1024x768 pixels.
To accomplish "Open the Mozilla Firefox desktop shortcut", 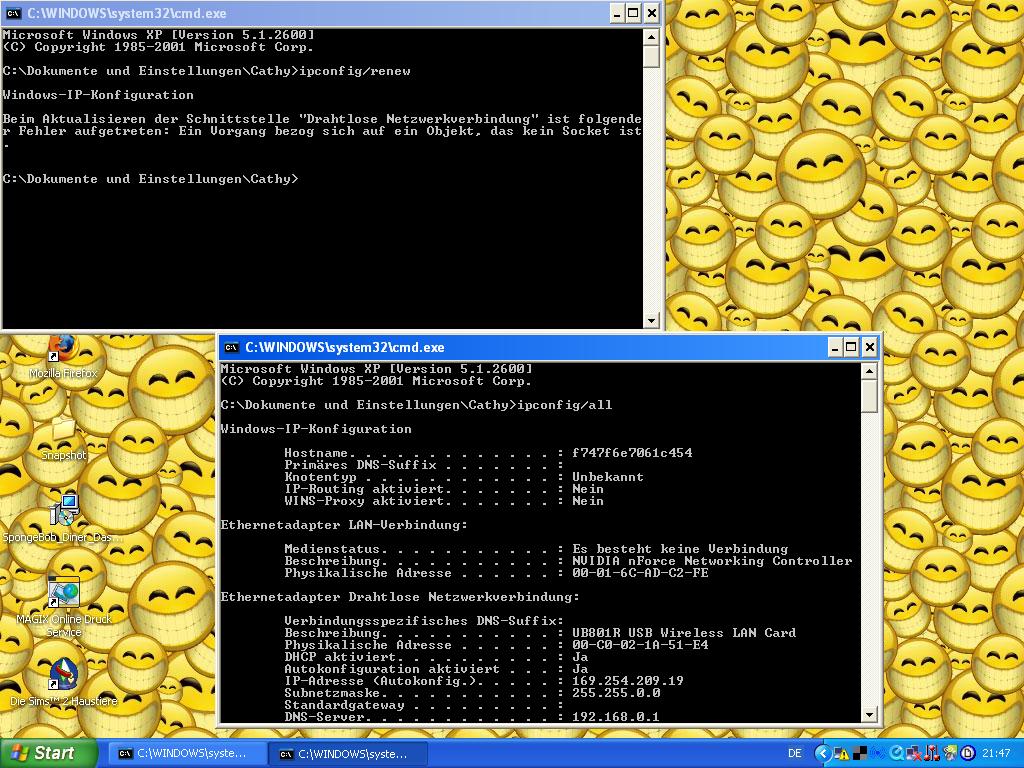I will point(63,356).
